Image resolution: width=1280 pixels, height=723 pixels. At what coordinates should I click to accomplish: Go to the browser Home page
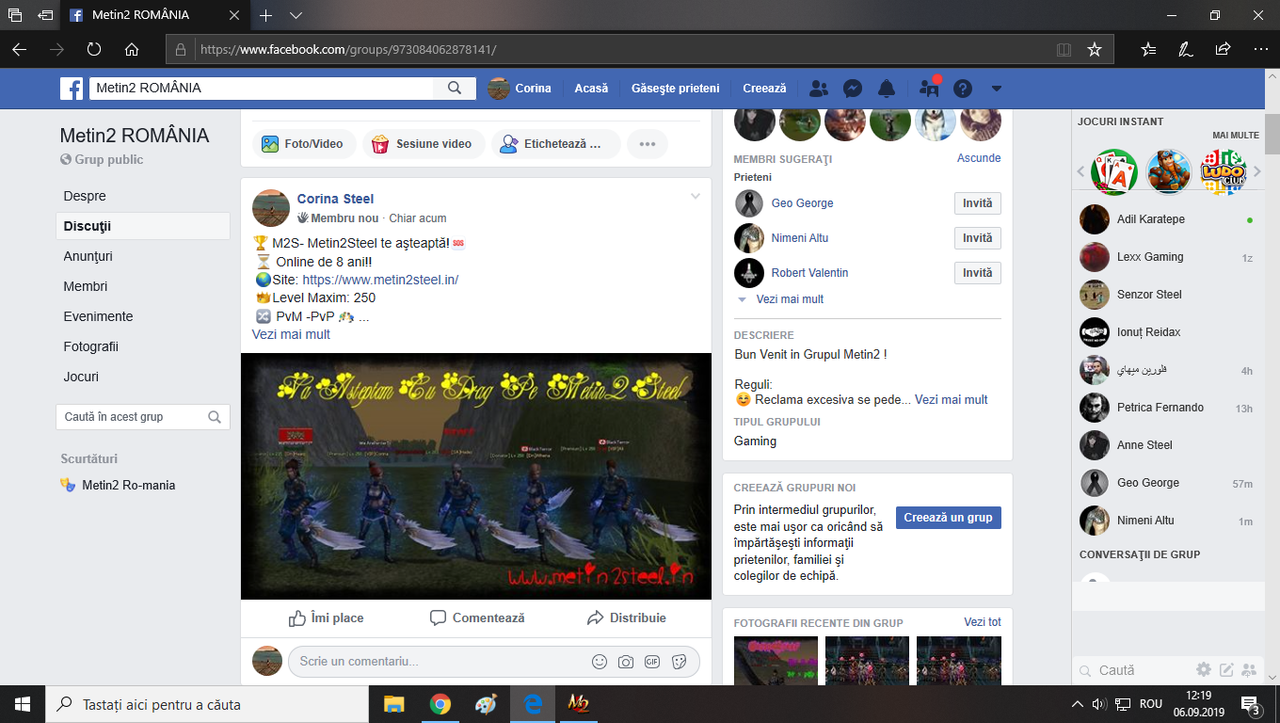(x=132, y=49)
